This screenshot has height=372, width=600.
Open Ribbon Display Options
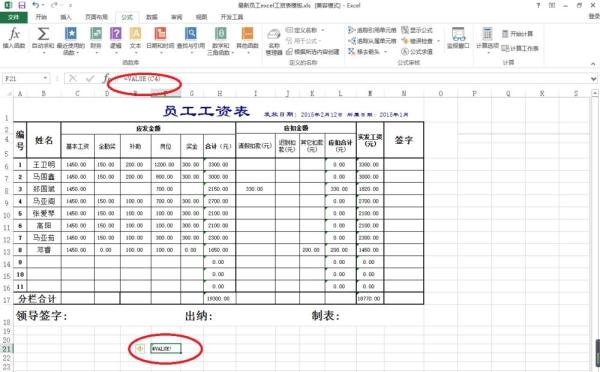[x=552, y=5]
